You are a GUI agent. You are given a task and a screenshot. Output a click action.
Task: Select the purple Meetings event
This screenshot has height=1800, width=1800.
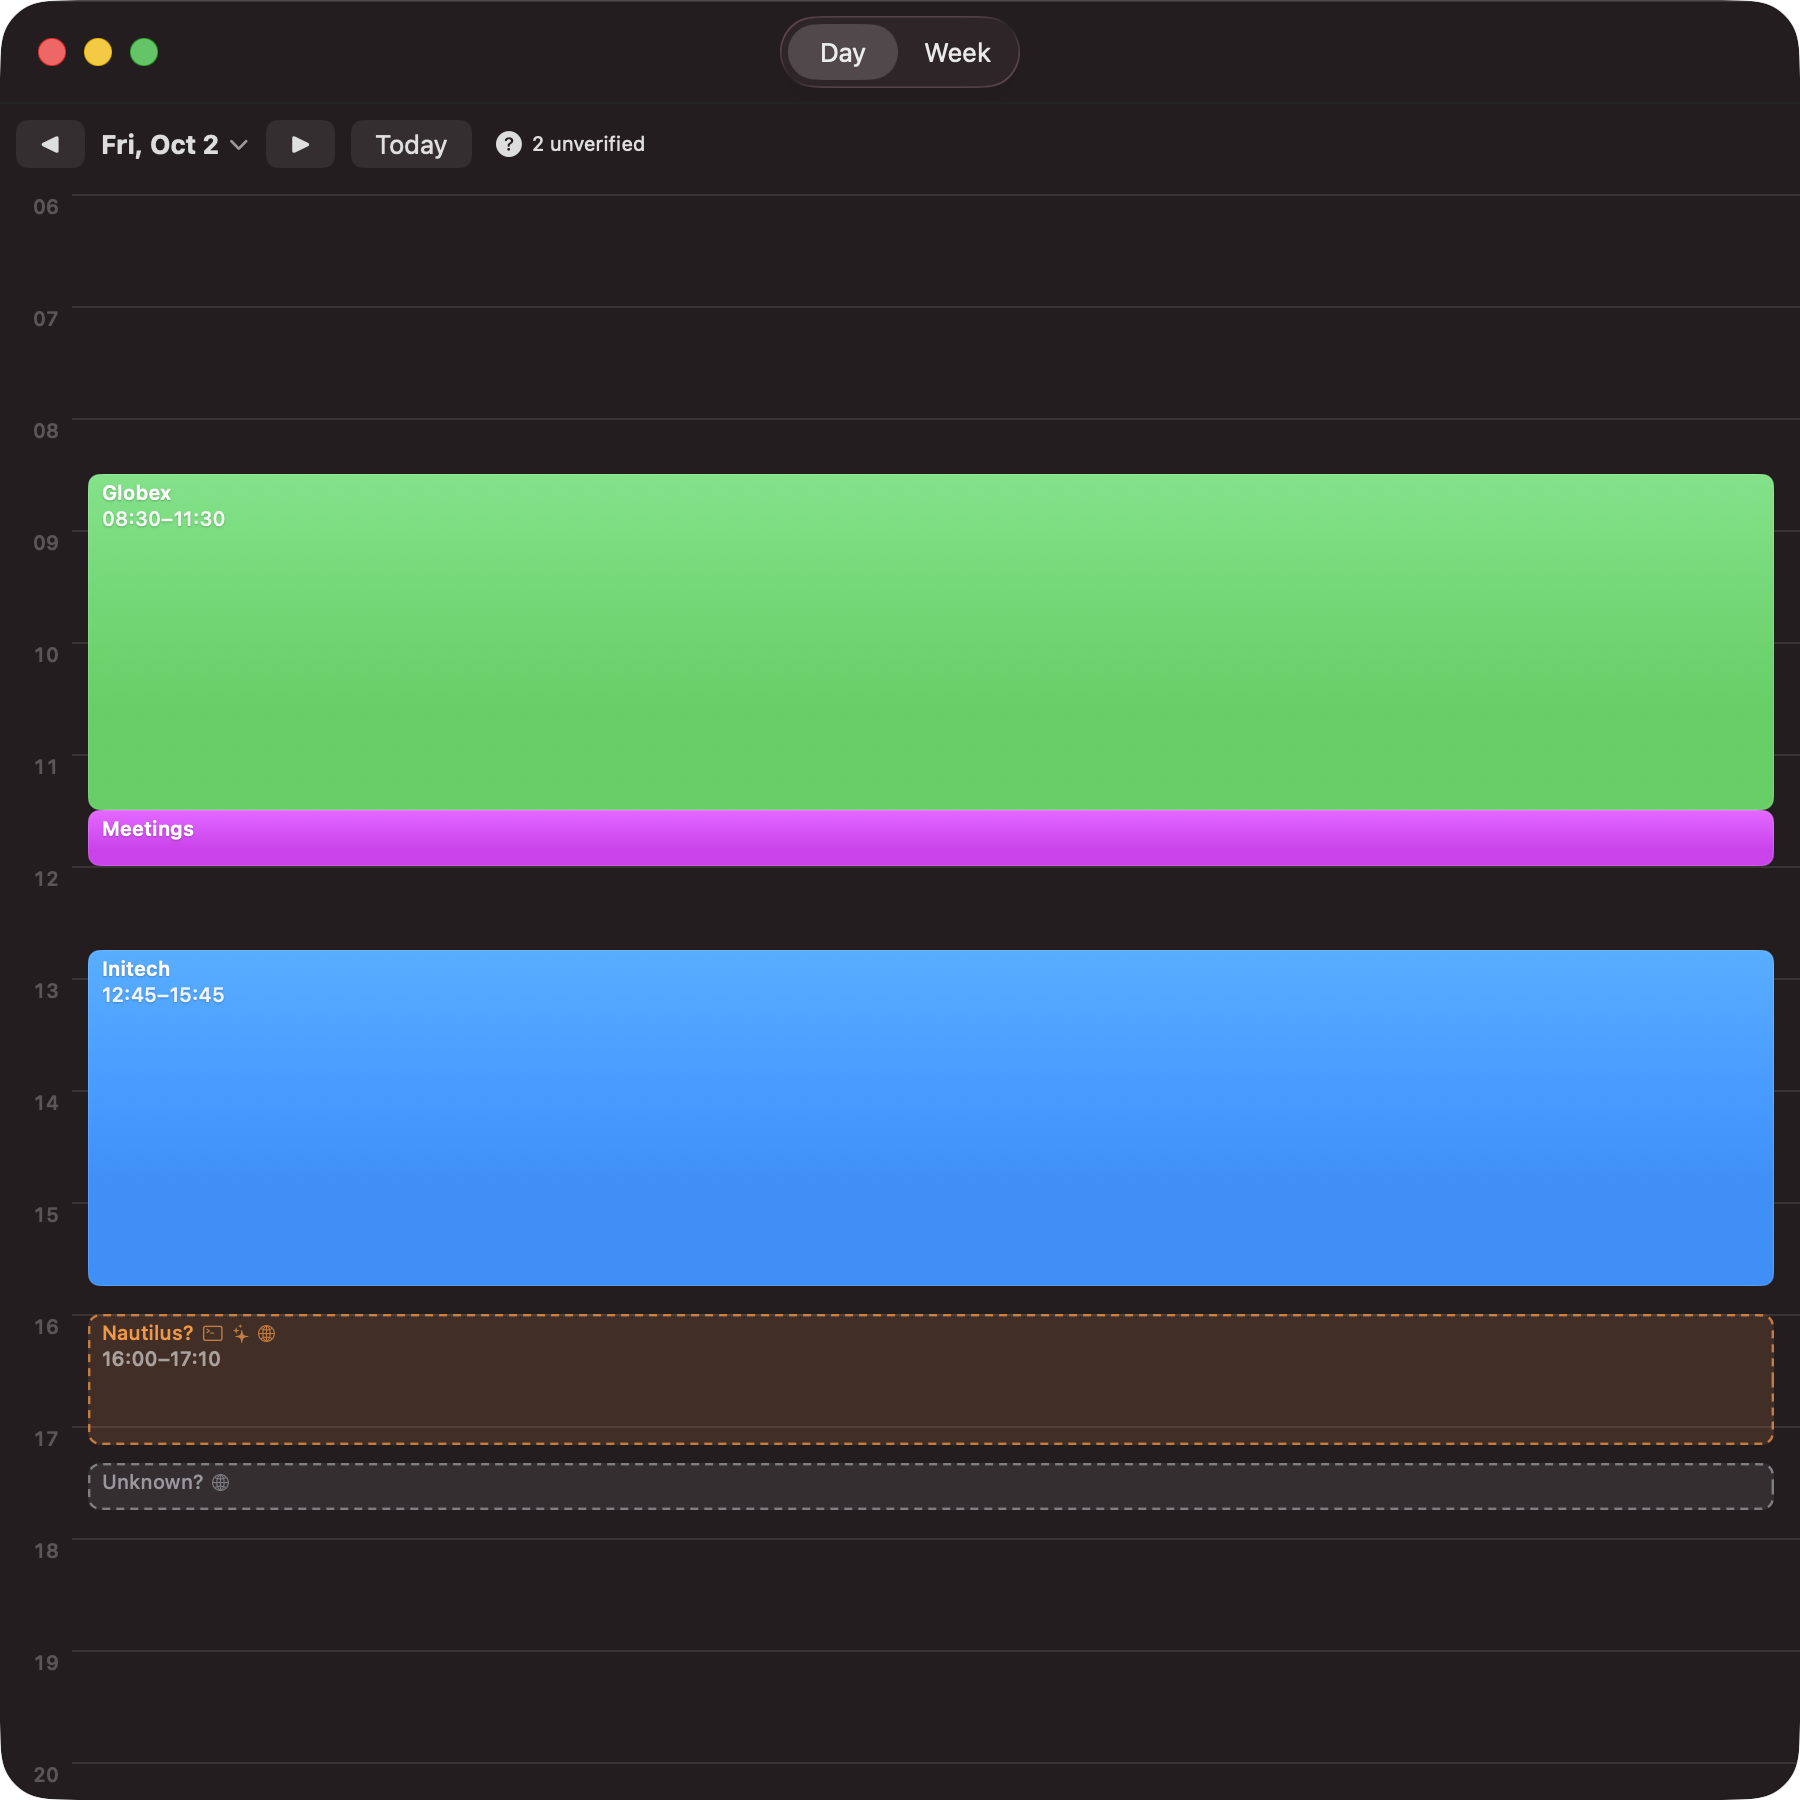(x=931, y=838)
